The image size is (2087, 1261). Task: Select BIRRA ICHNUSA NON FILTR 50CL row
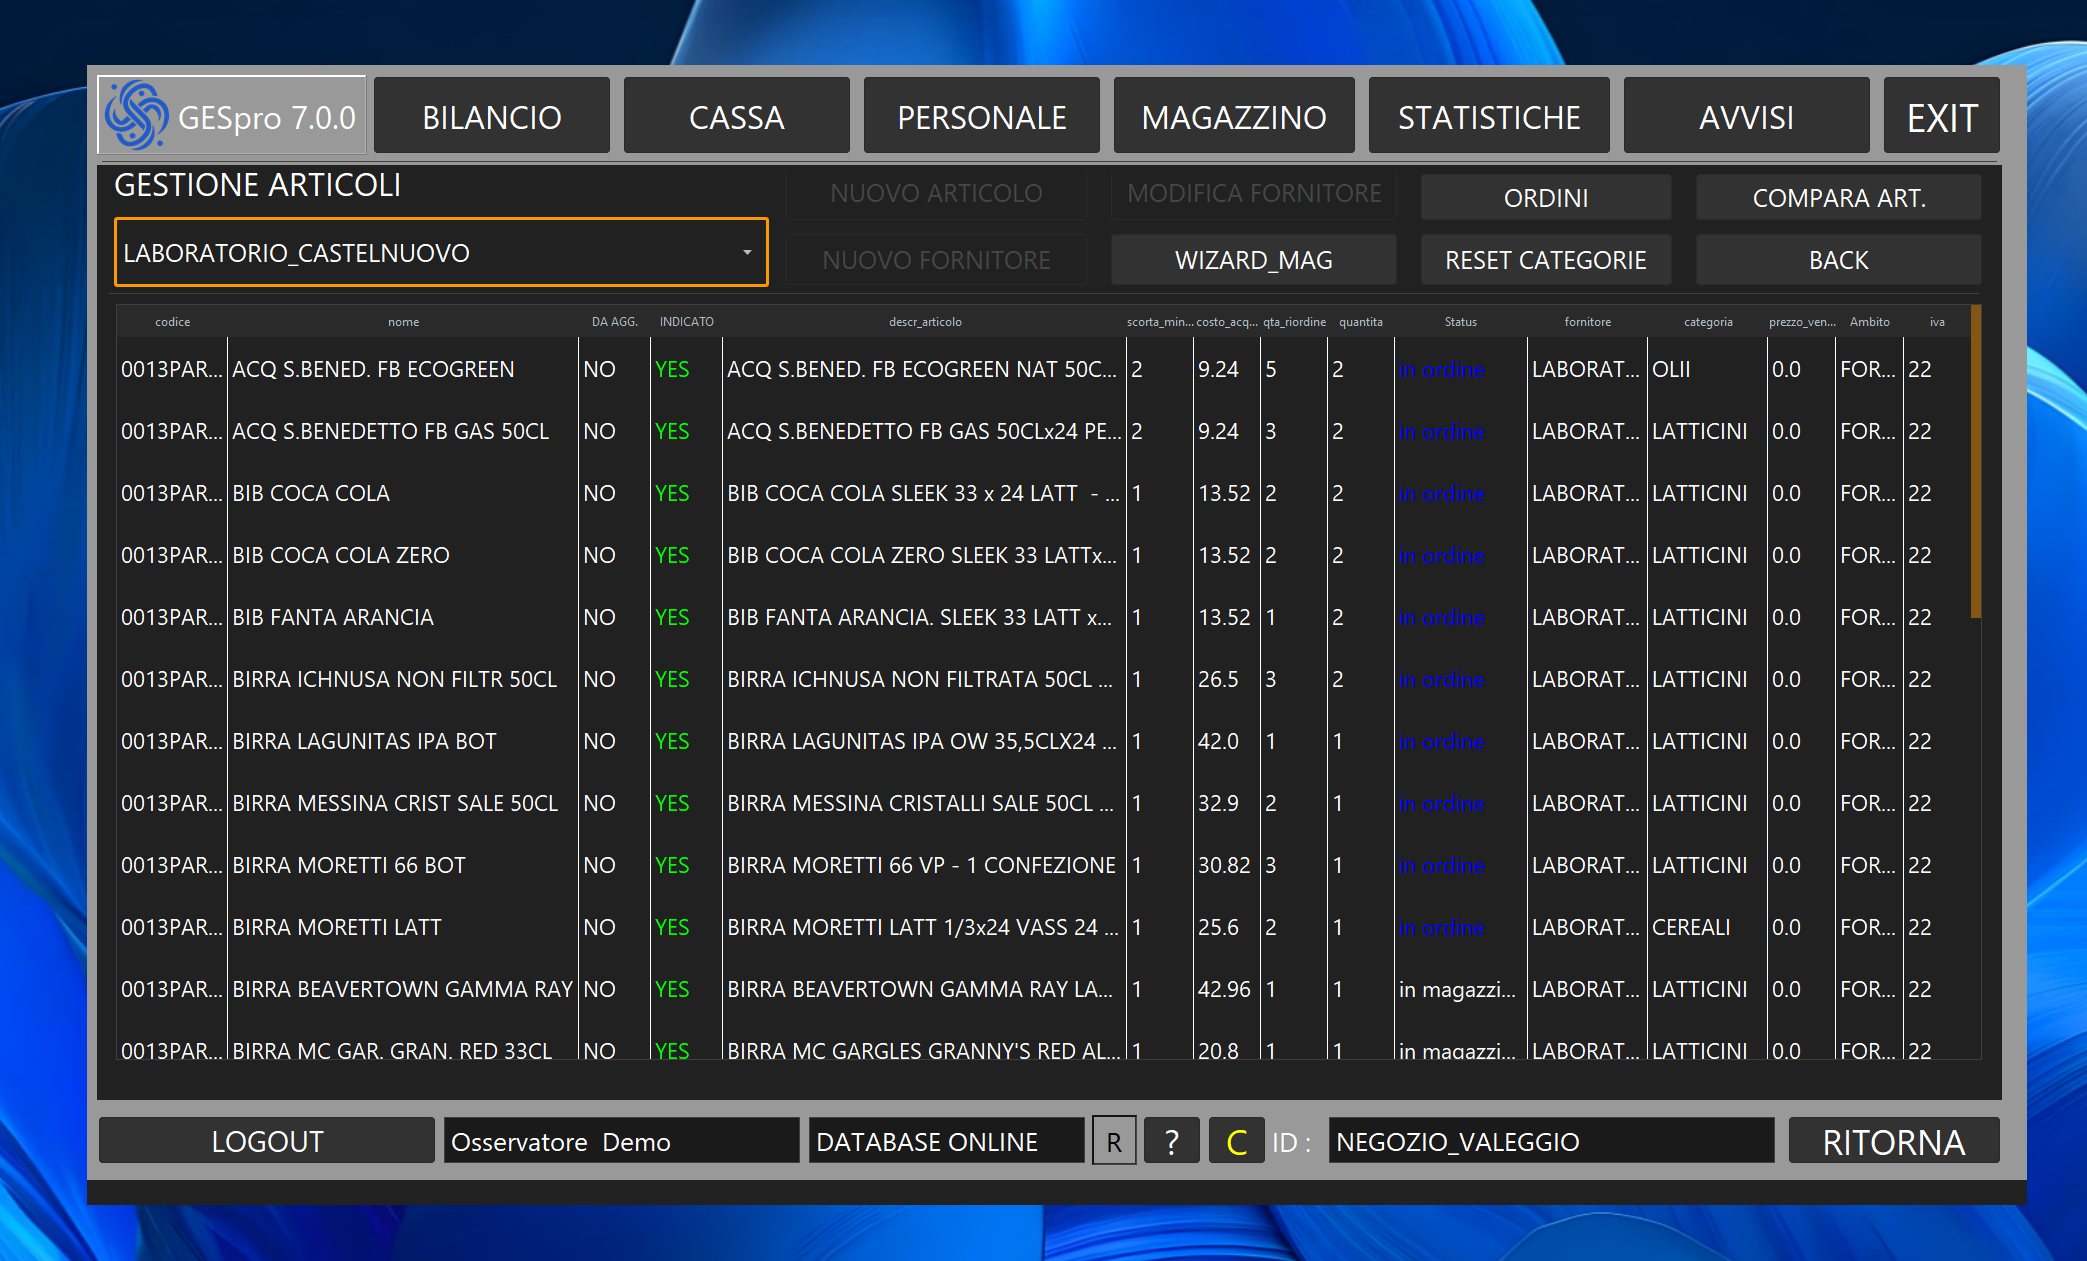(x=1043, y=679)
